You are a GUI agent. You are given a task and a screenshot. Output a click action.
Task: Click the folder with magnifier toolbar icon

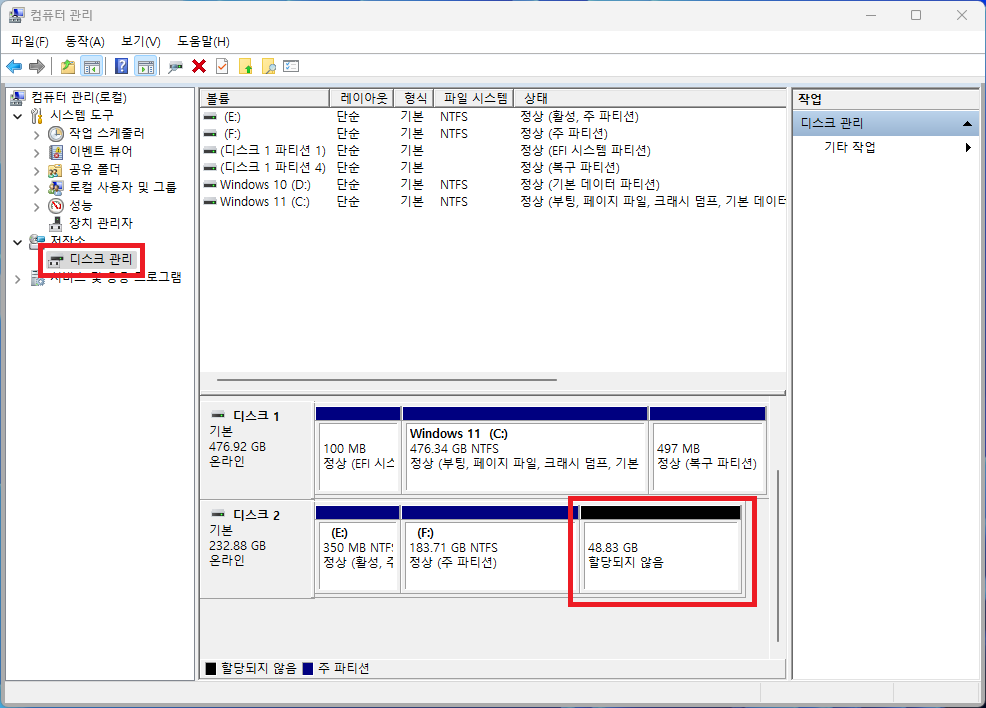267,65
